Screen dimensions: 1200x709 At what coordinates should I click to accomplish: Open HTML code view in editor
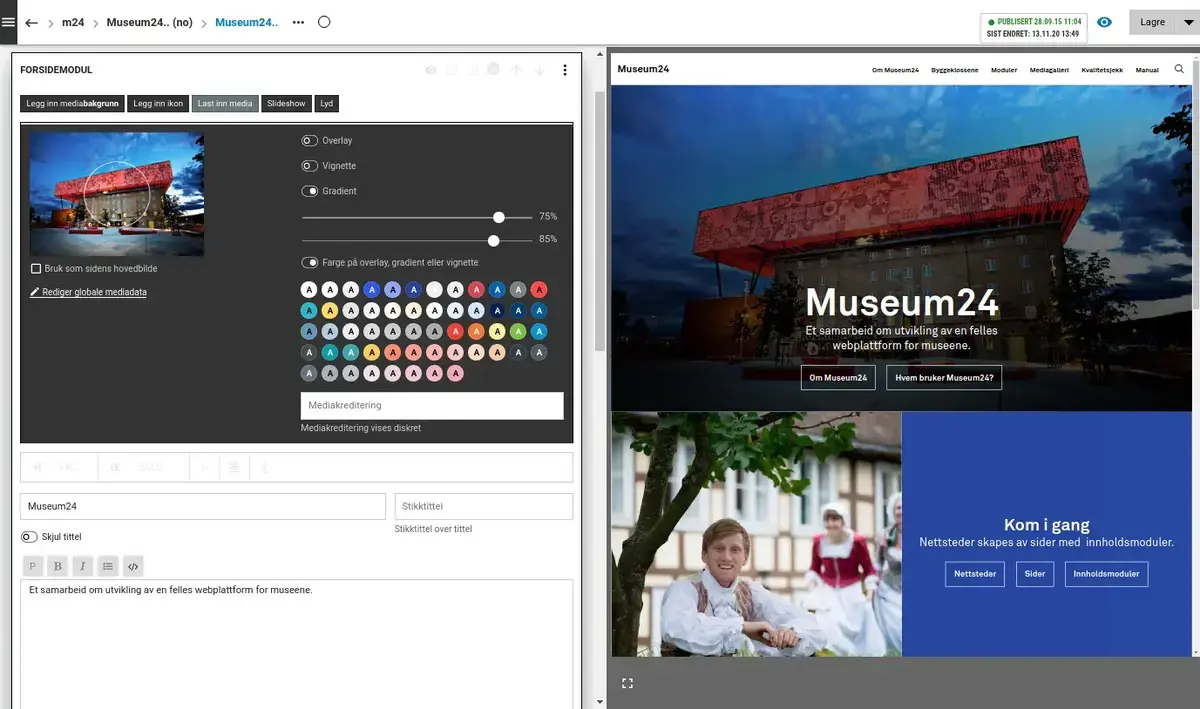tap(133, 566)
